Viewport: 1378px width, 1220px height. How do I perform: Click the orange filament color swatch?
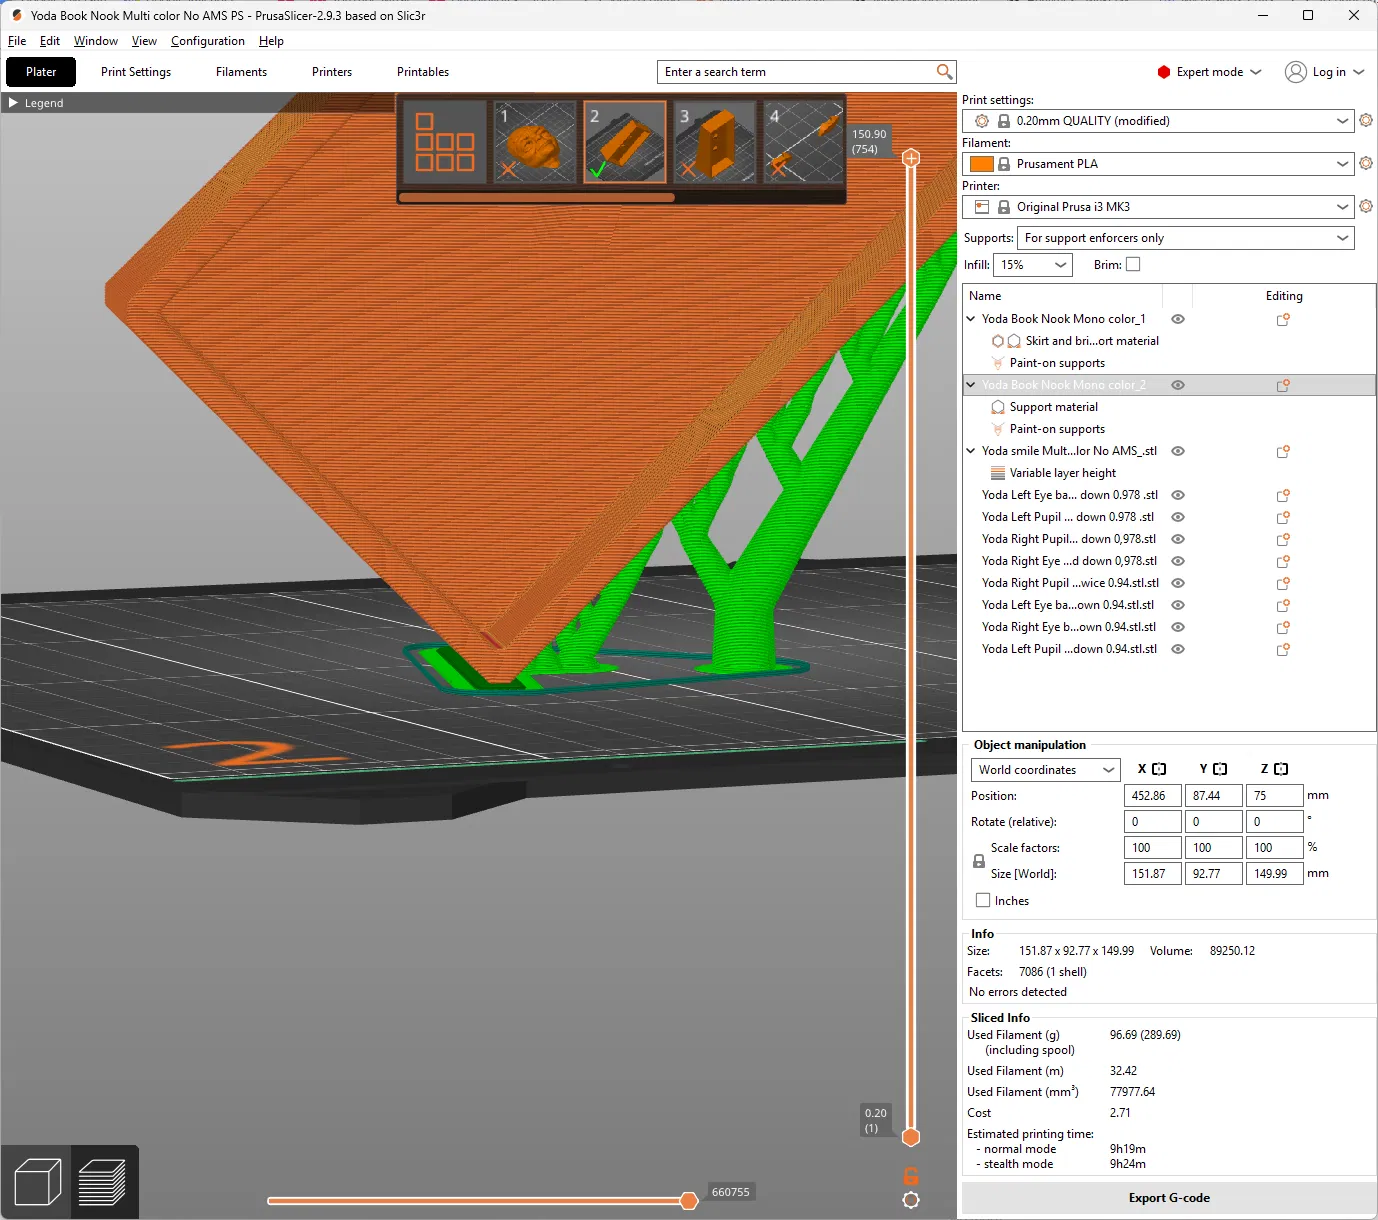(982, 164)
